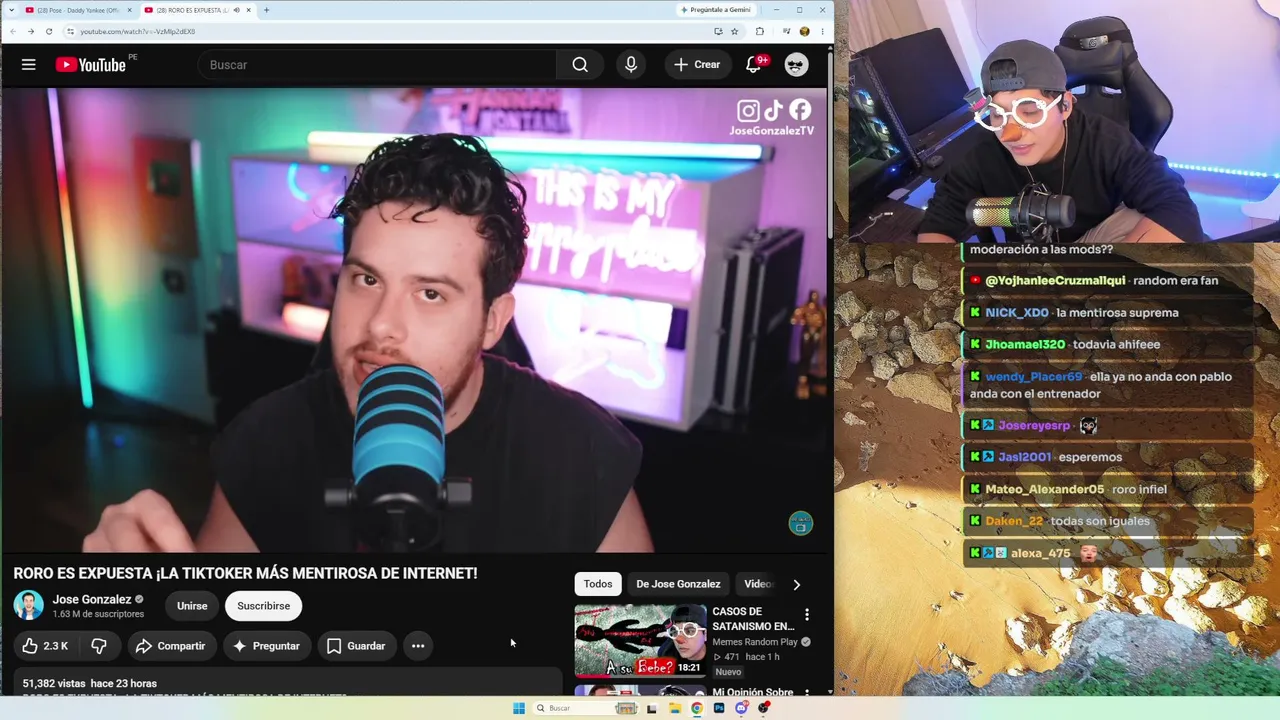Close the RORO ES EXPUESTA tab

[x=249, y=10]
